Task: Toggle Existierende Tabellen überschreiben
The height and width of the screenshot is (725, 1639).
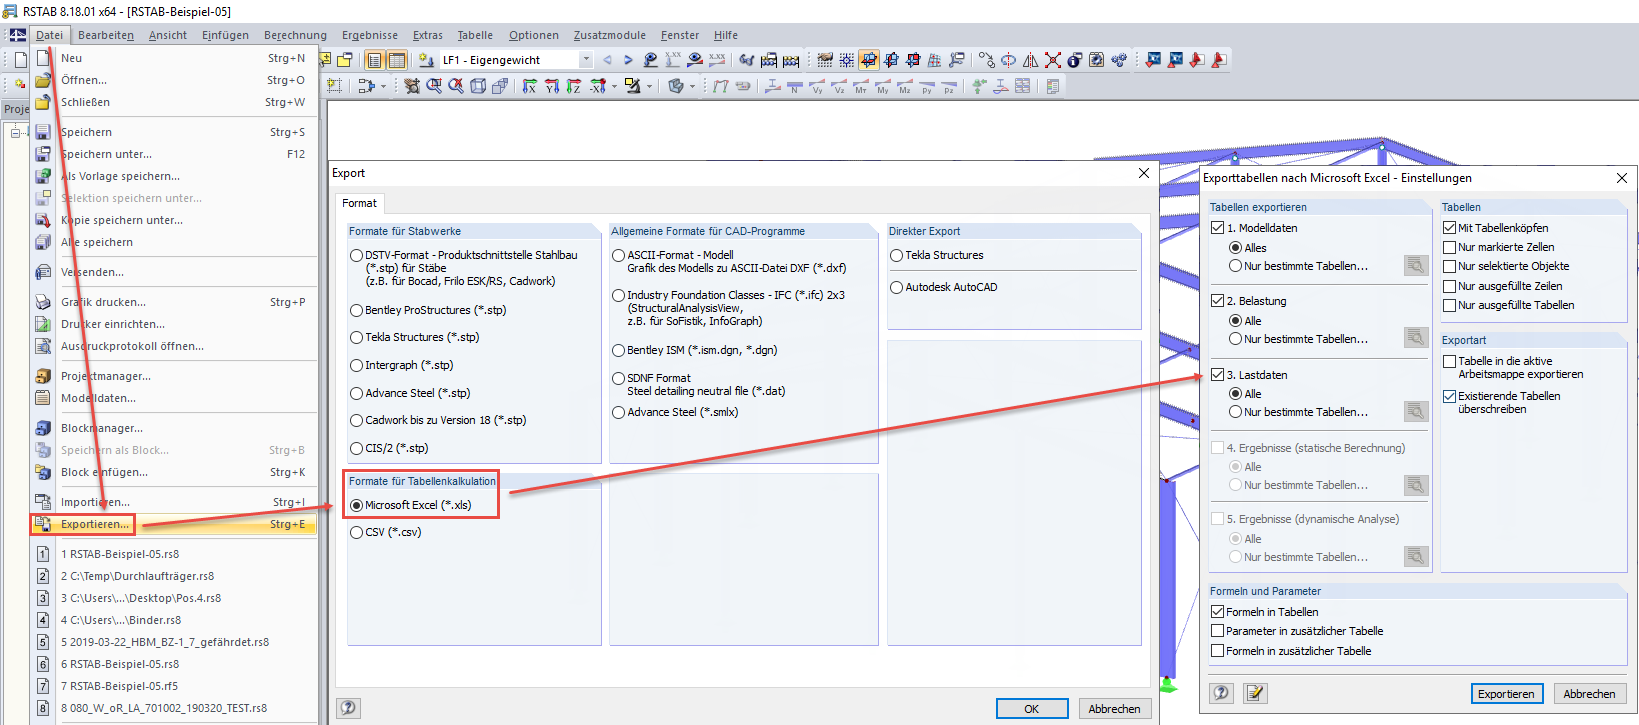Action: click(x=1449, y=396)
